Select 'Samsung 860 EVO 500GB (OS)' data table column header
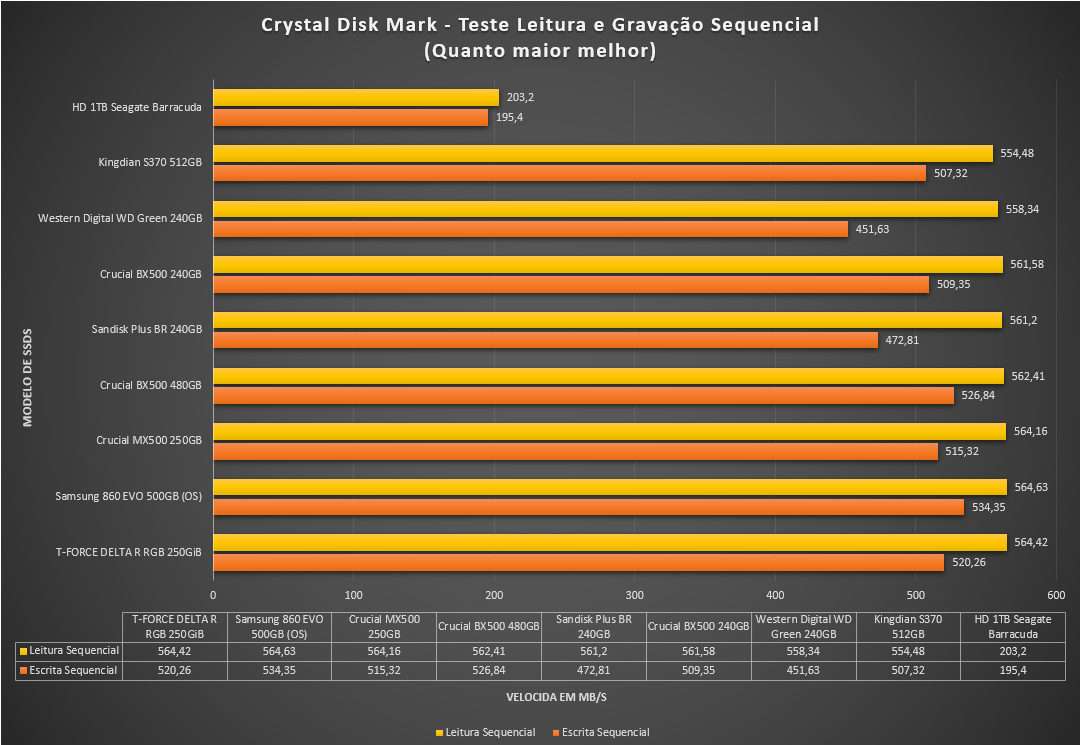1080x745 pixels. (279, 627)
